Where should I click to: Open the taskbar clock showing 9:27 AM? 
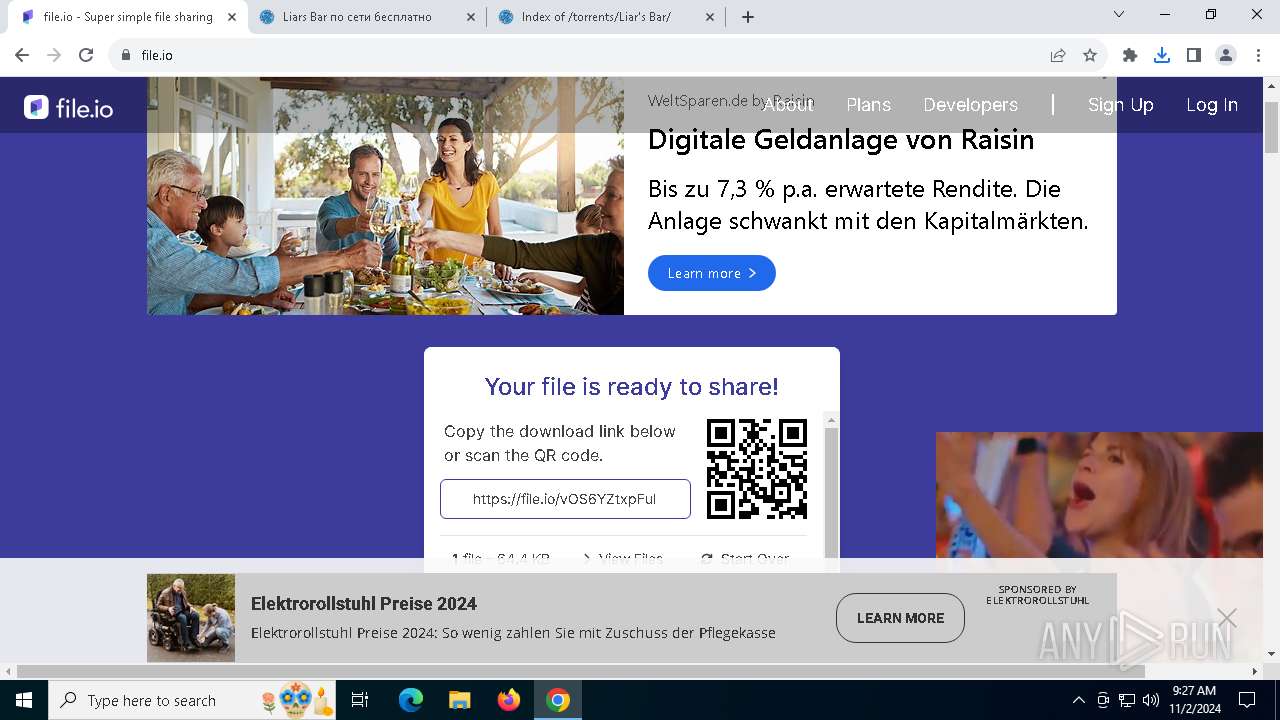(1195, 700)
